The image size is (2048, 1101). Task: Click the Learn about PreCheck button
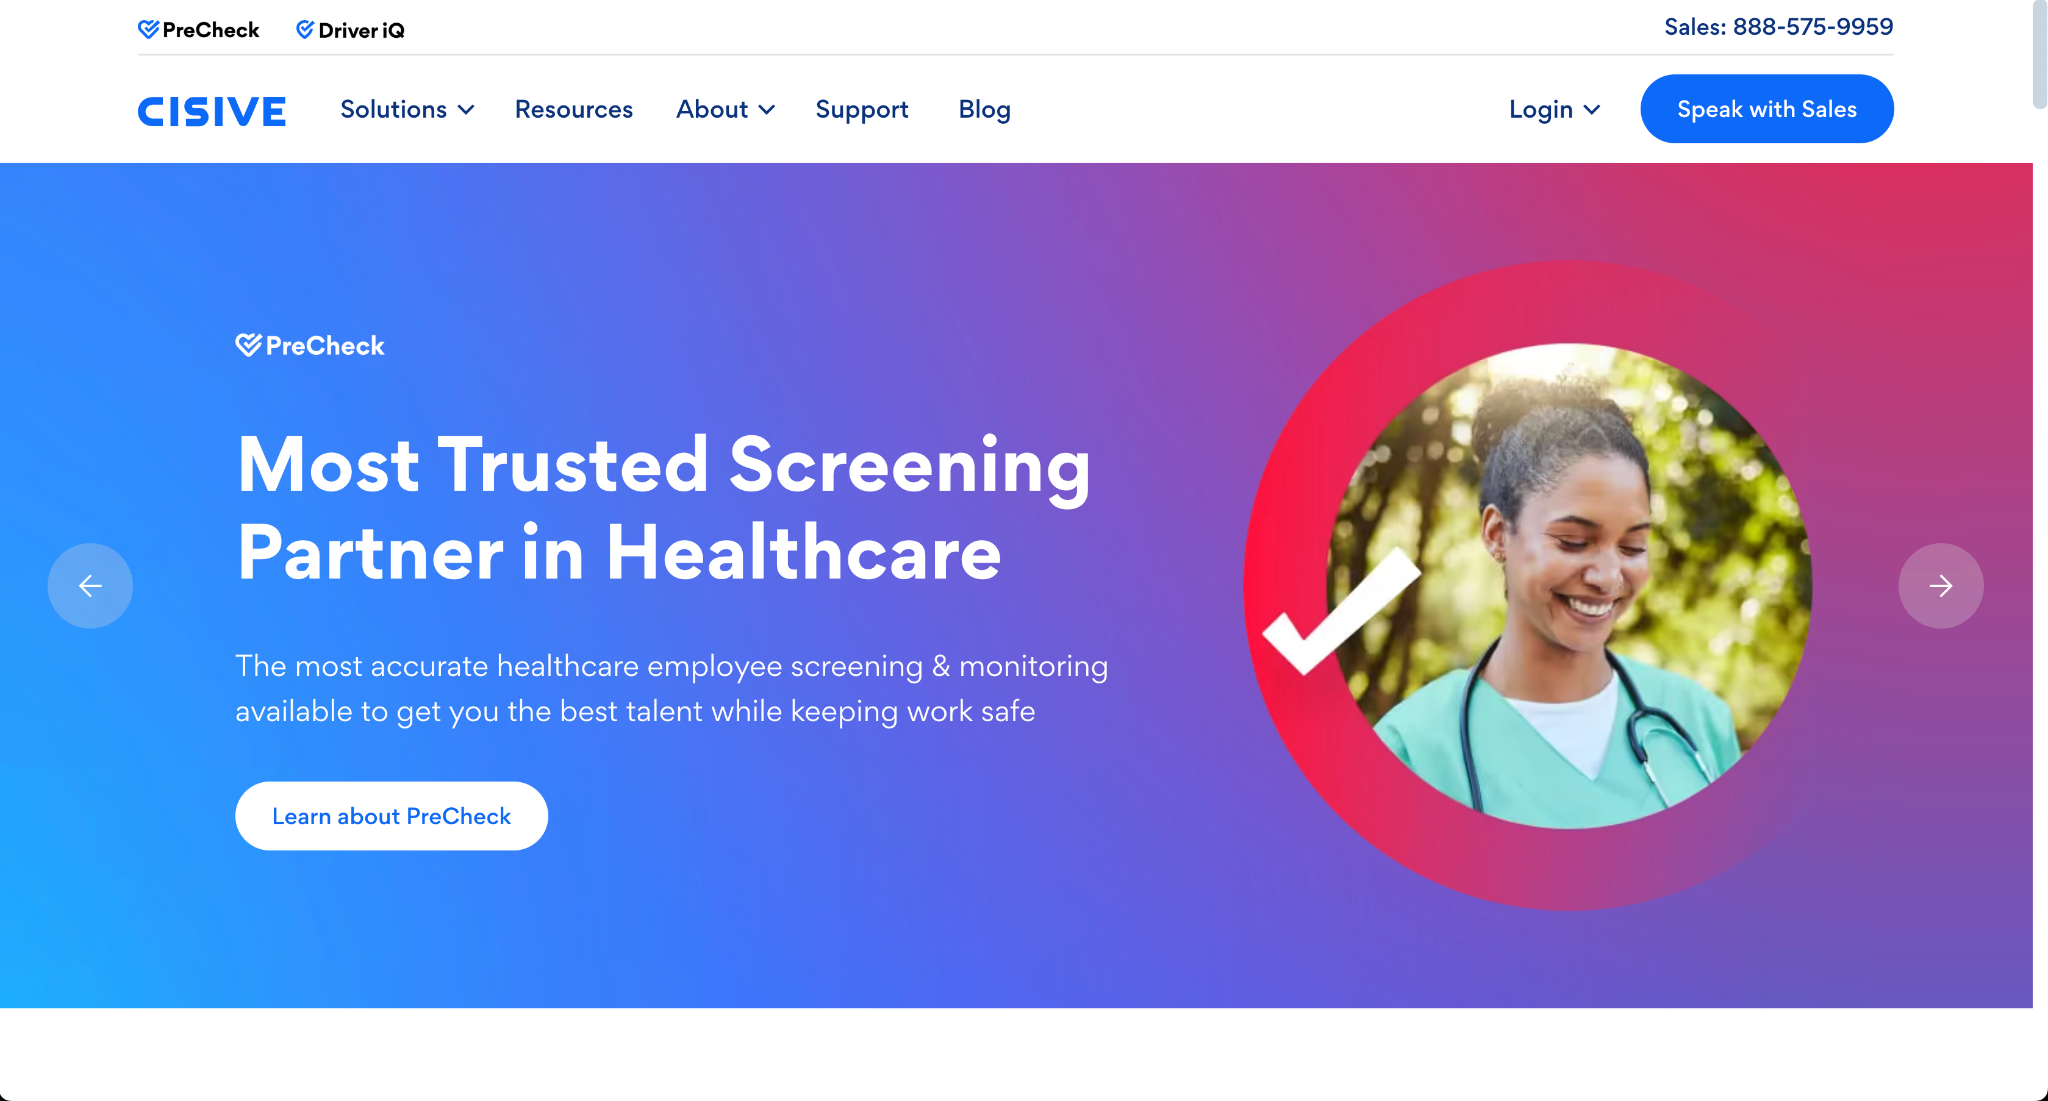(x=391, y=816)
